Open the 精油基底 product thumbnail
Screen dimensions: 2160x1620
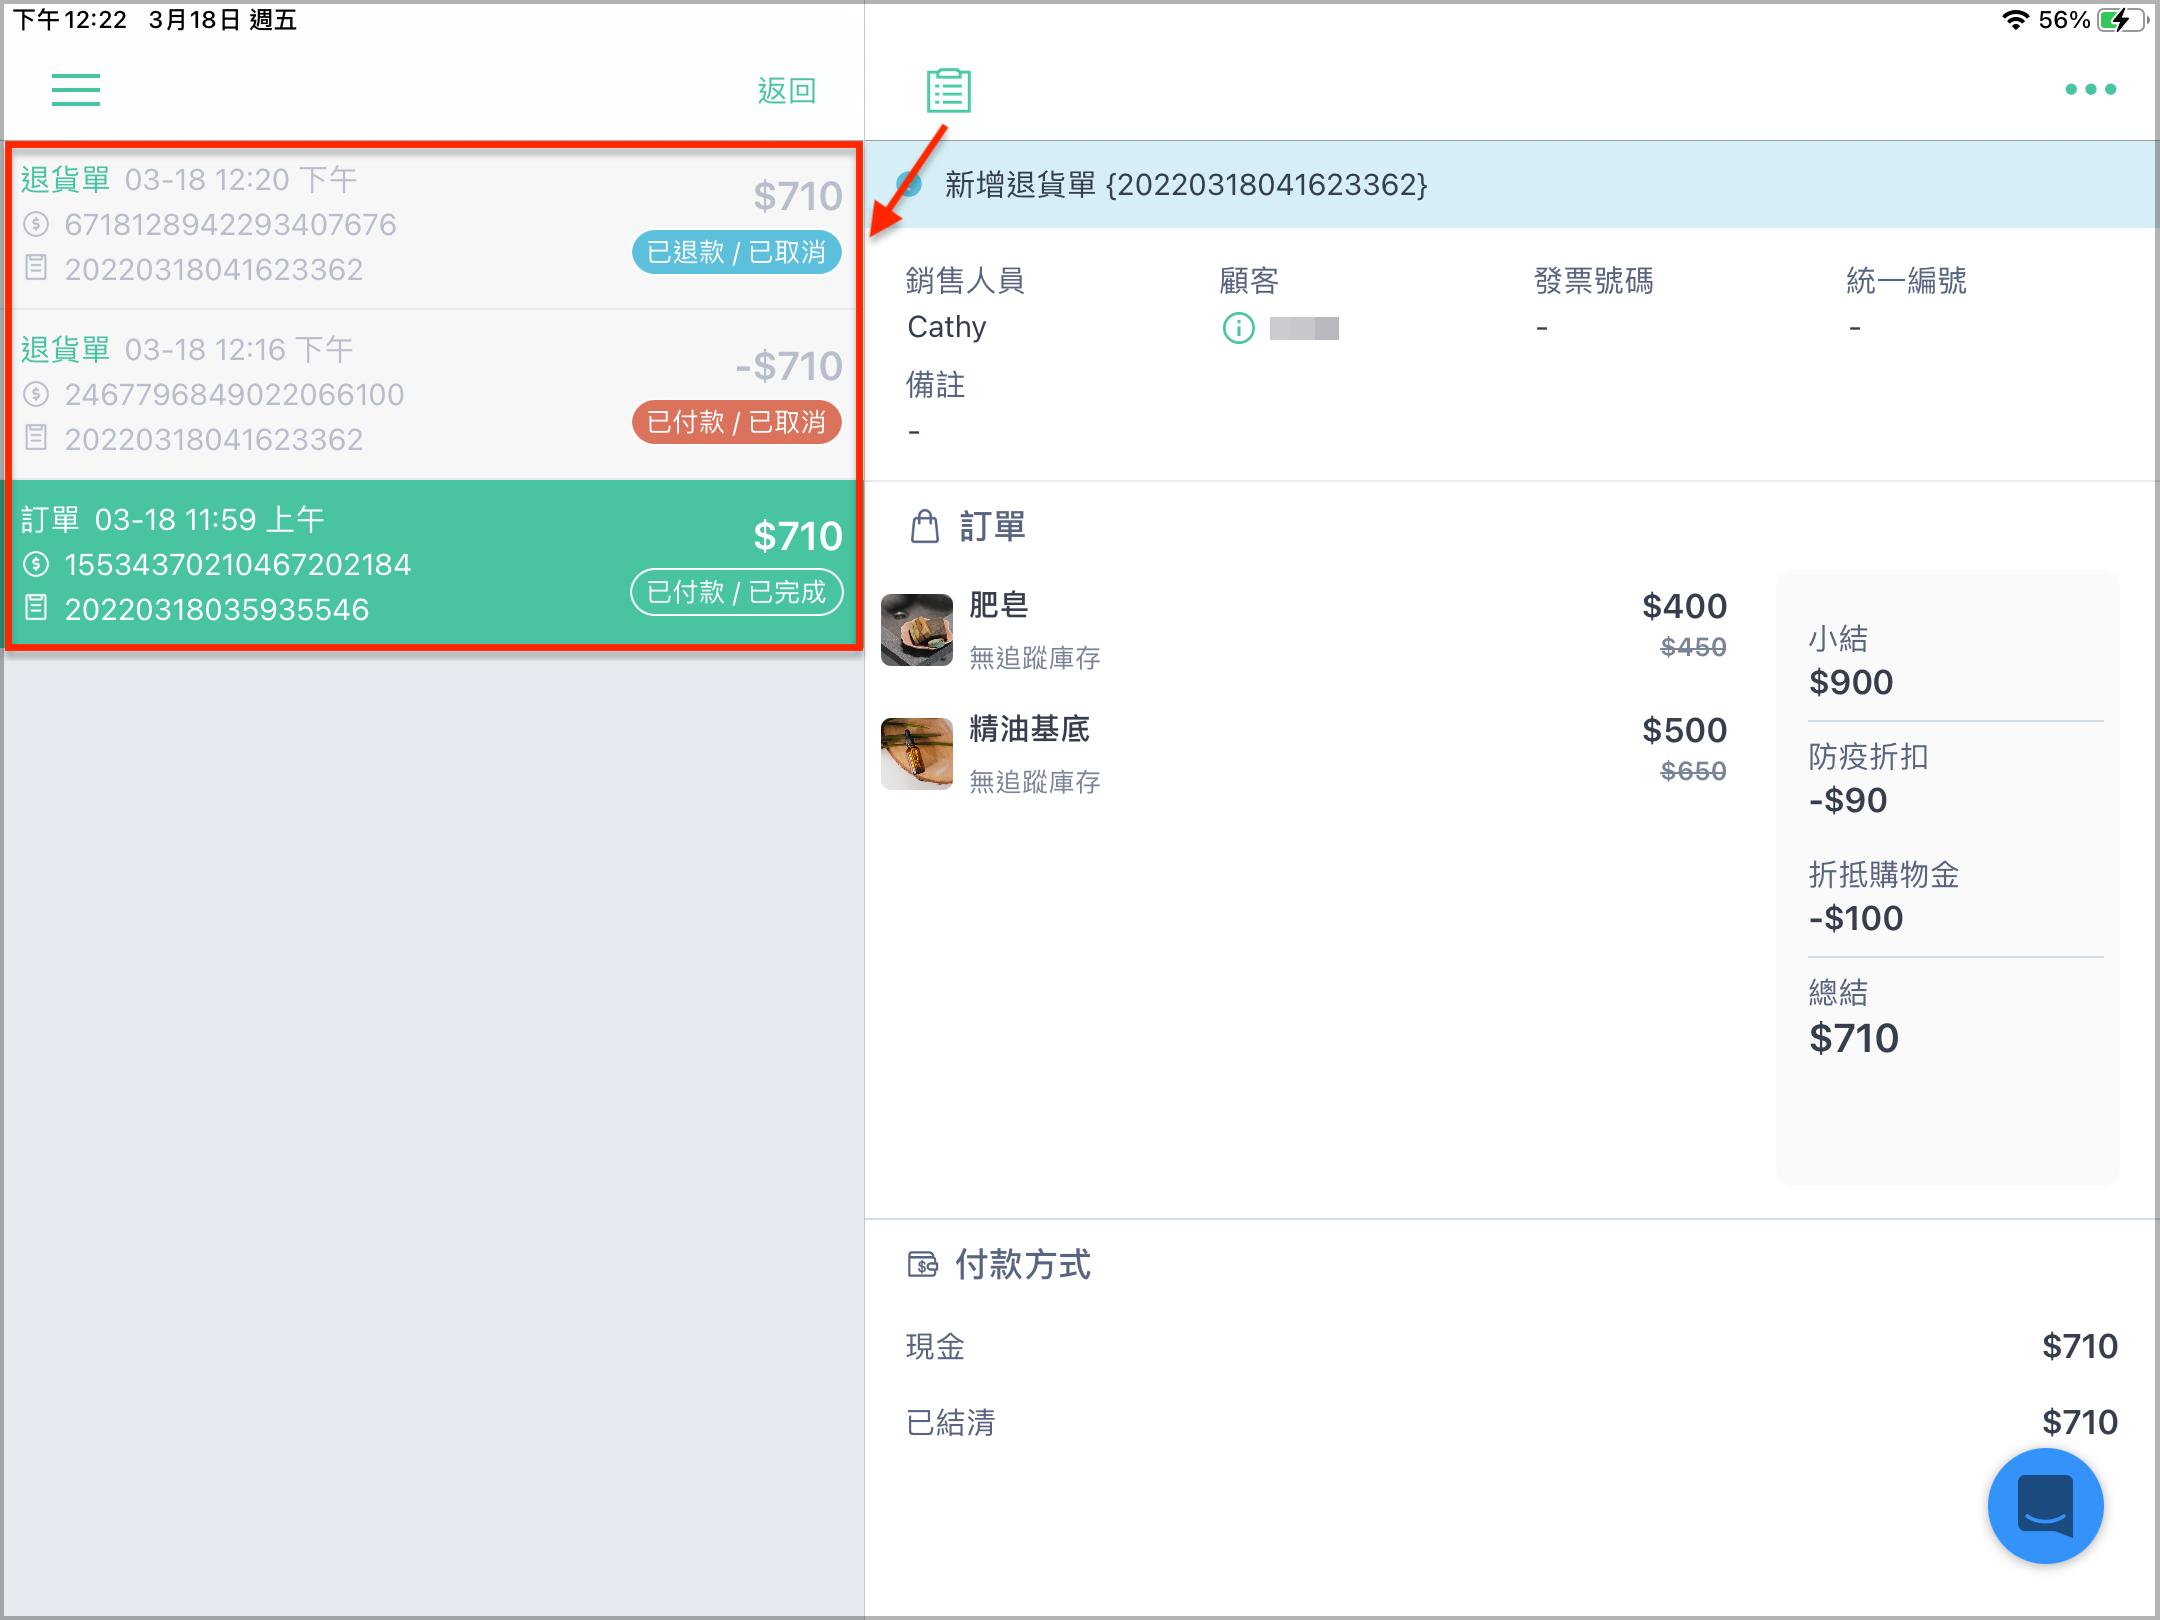coord(916,754)
